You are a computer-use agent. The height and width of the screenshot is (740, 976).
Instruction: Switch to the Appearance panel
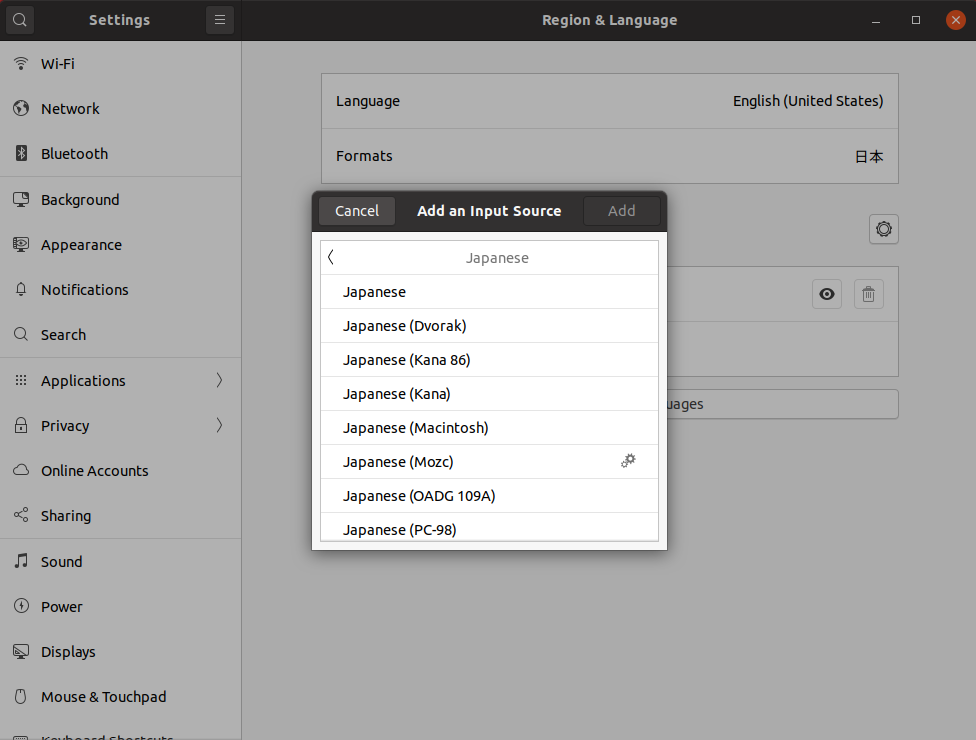(x=121, y=245)
